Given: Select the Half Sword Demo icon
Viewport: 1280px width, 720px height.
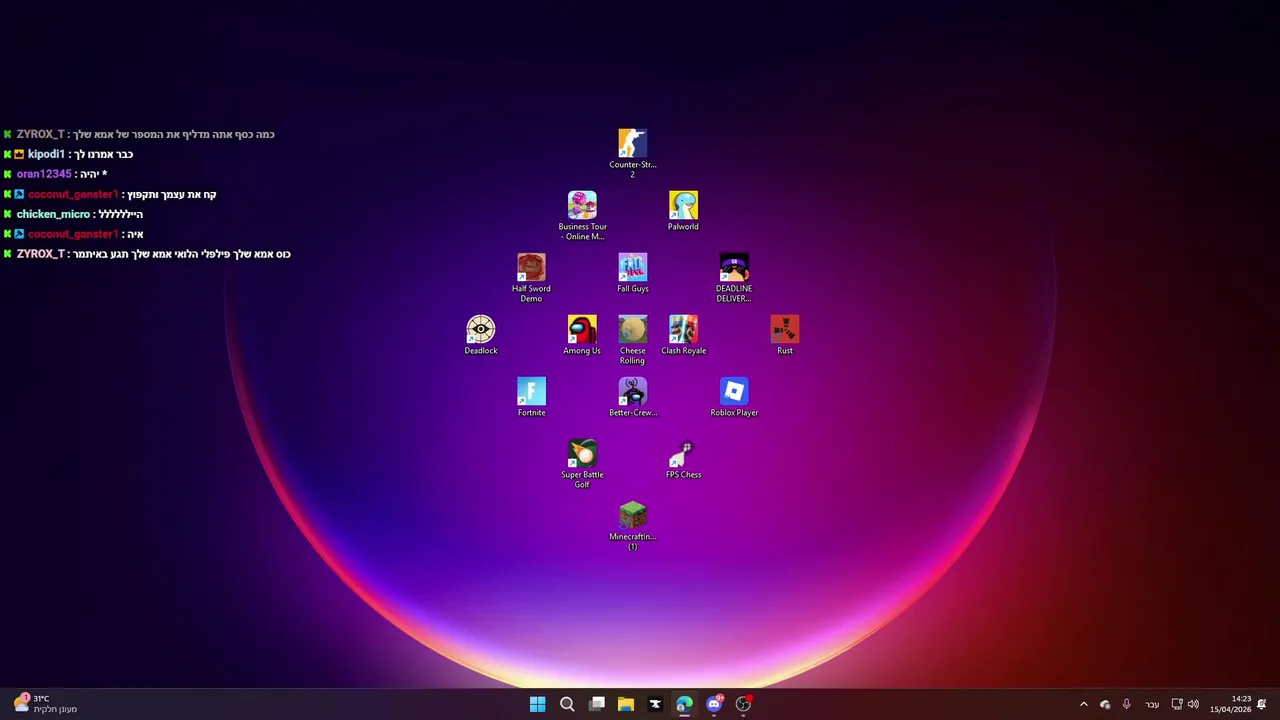Looking at the screenshot, I should click(531, 277).
